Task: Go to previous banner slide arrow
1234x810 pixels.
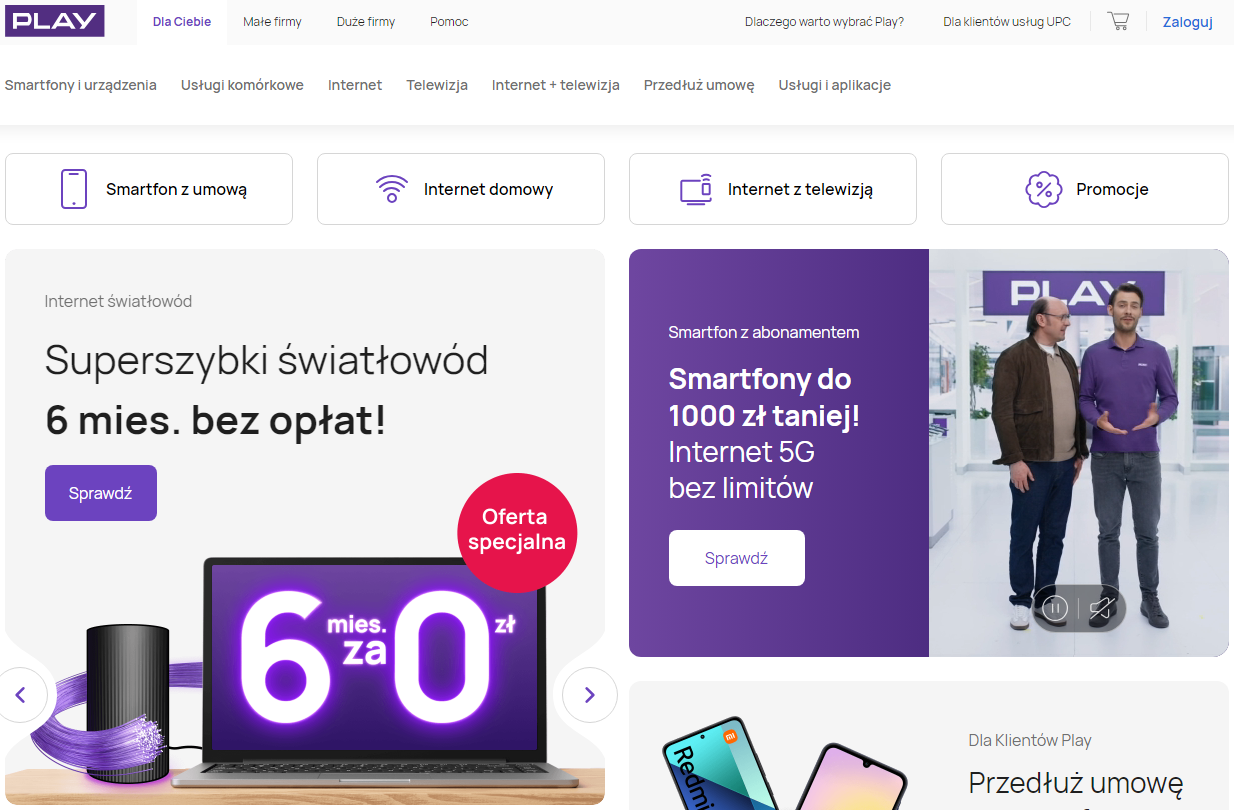Action: click(x=19, y=695)
